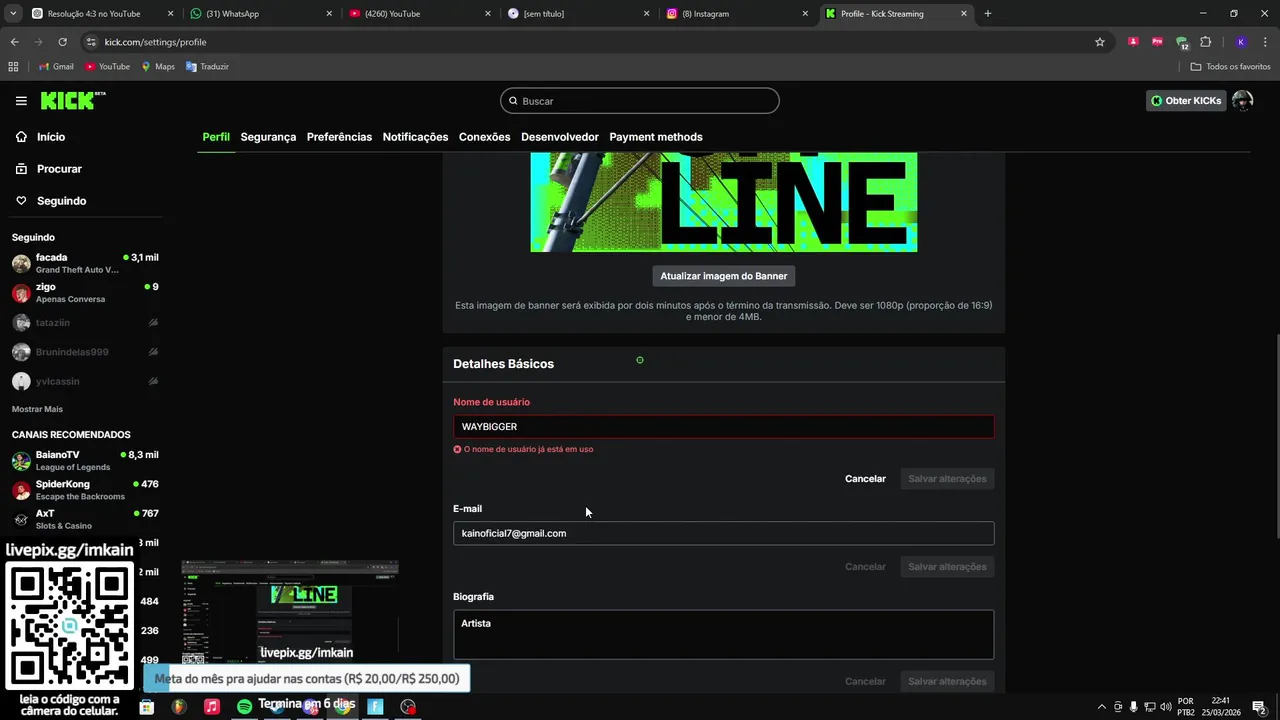Open the Chrome apps grid icon
This screenshot has width=1280, height=720.
point(13,67)
